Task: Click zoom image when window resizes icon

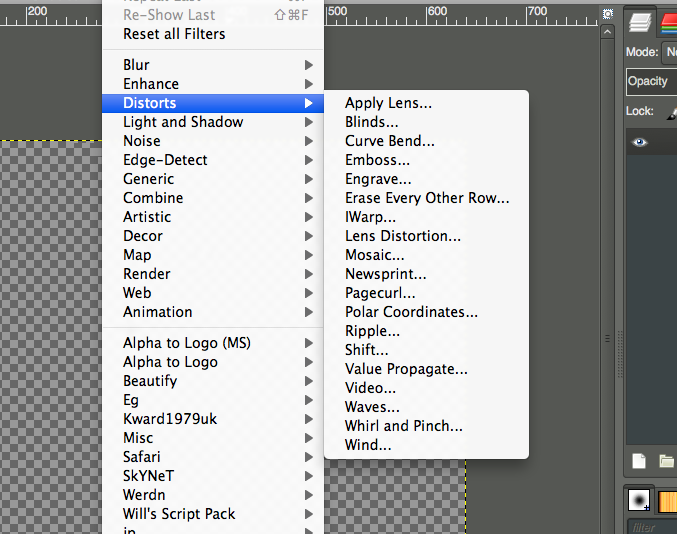Action: click(607, 14)
